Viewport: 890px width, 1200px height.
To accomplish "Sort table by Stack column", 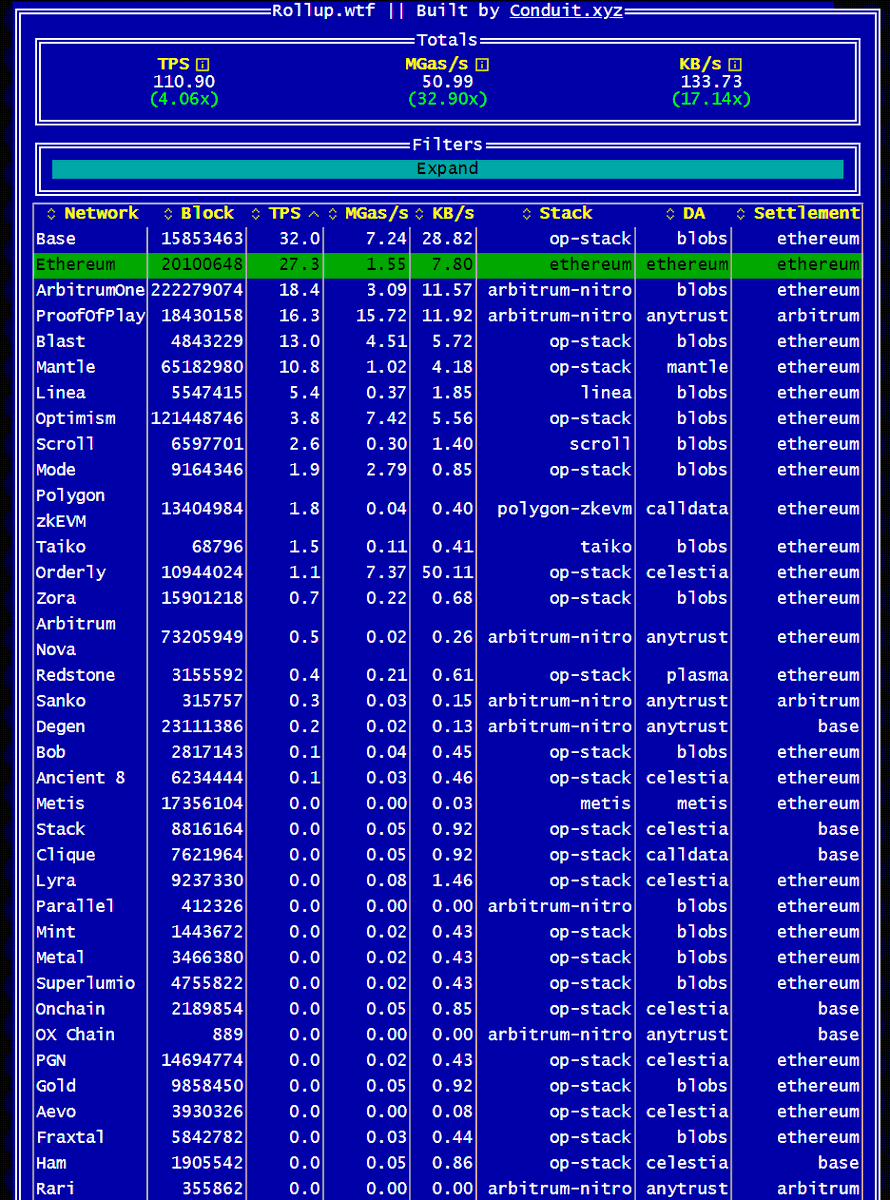I will (x=556, y=213).
